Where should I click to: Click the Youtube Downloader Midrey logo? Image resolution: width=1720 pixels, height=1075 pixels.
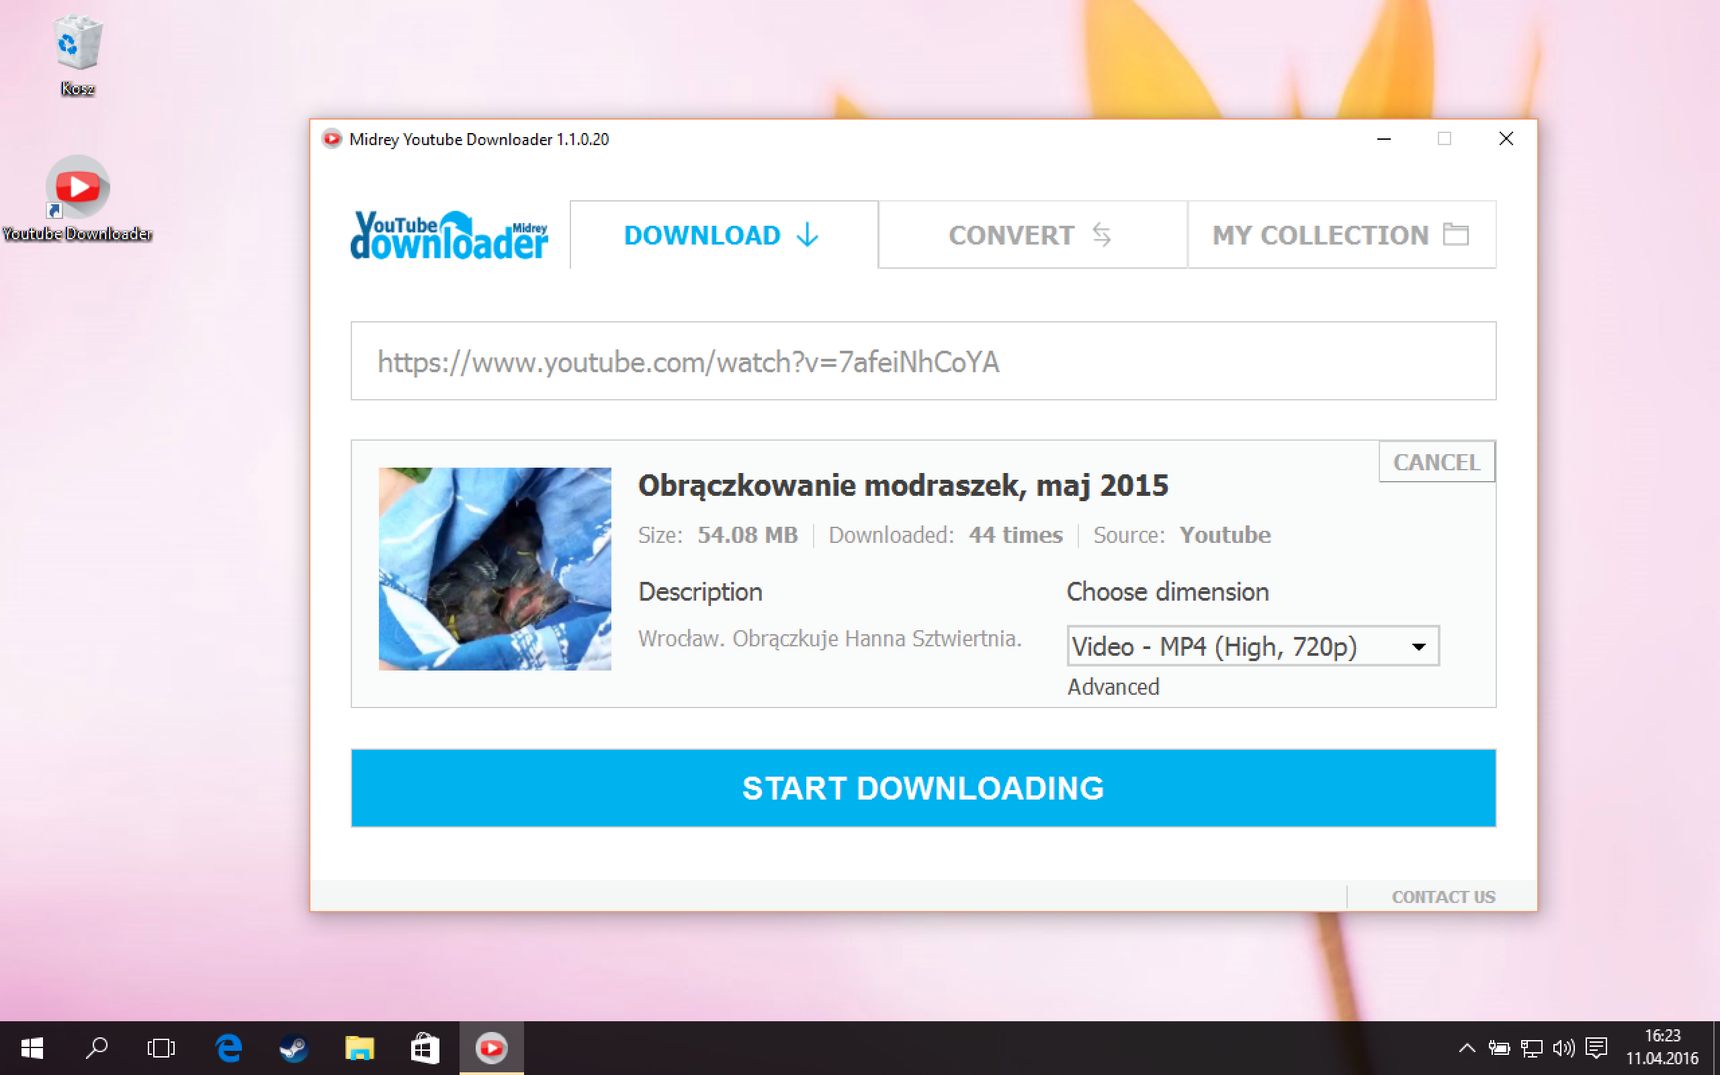(x=449, y=235)
